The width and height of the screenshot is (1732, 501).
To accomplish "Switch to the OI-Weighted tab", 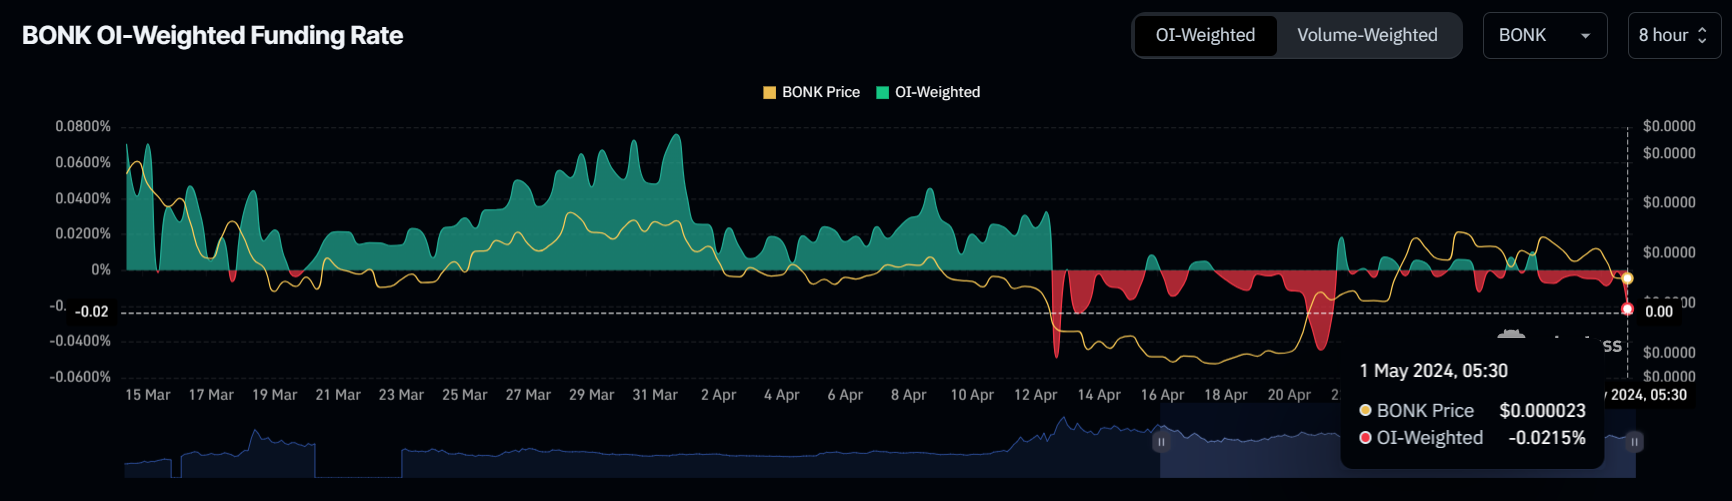I will (1205, 35).
